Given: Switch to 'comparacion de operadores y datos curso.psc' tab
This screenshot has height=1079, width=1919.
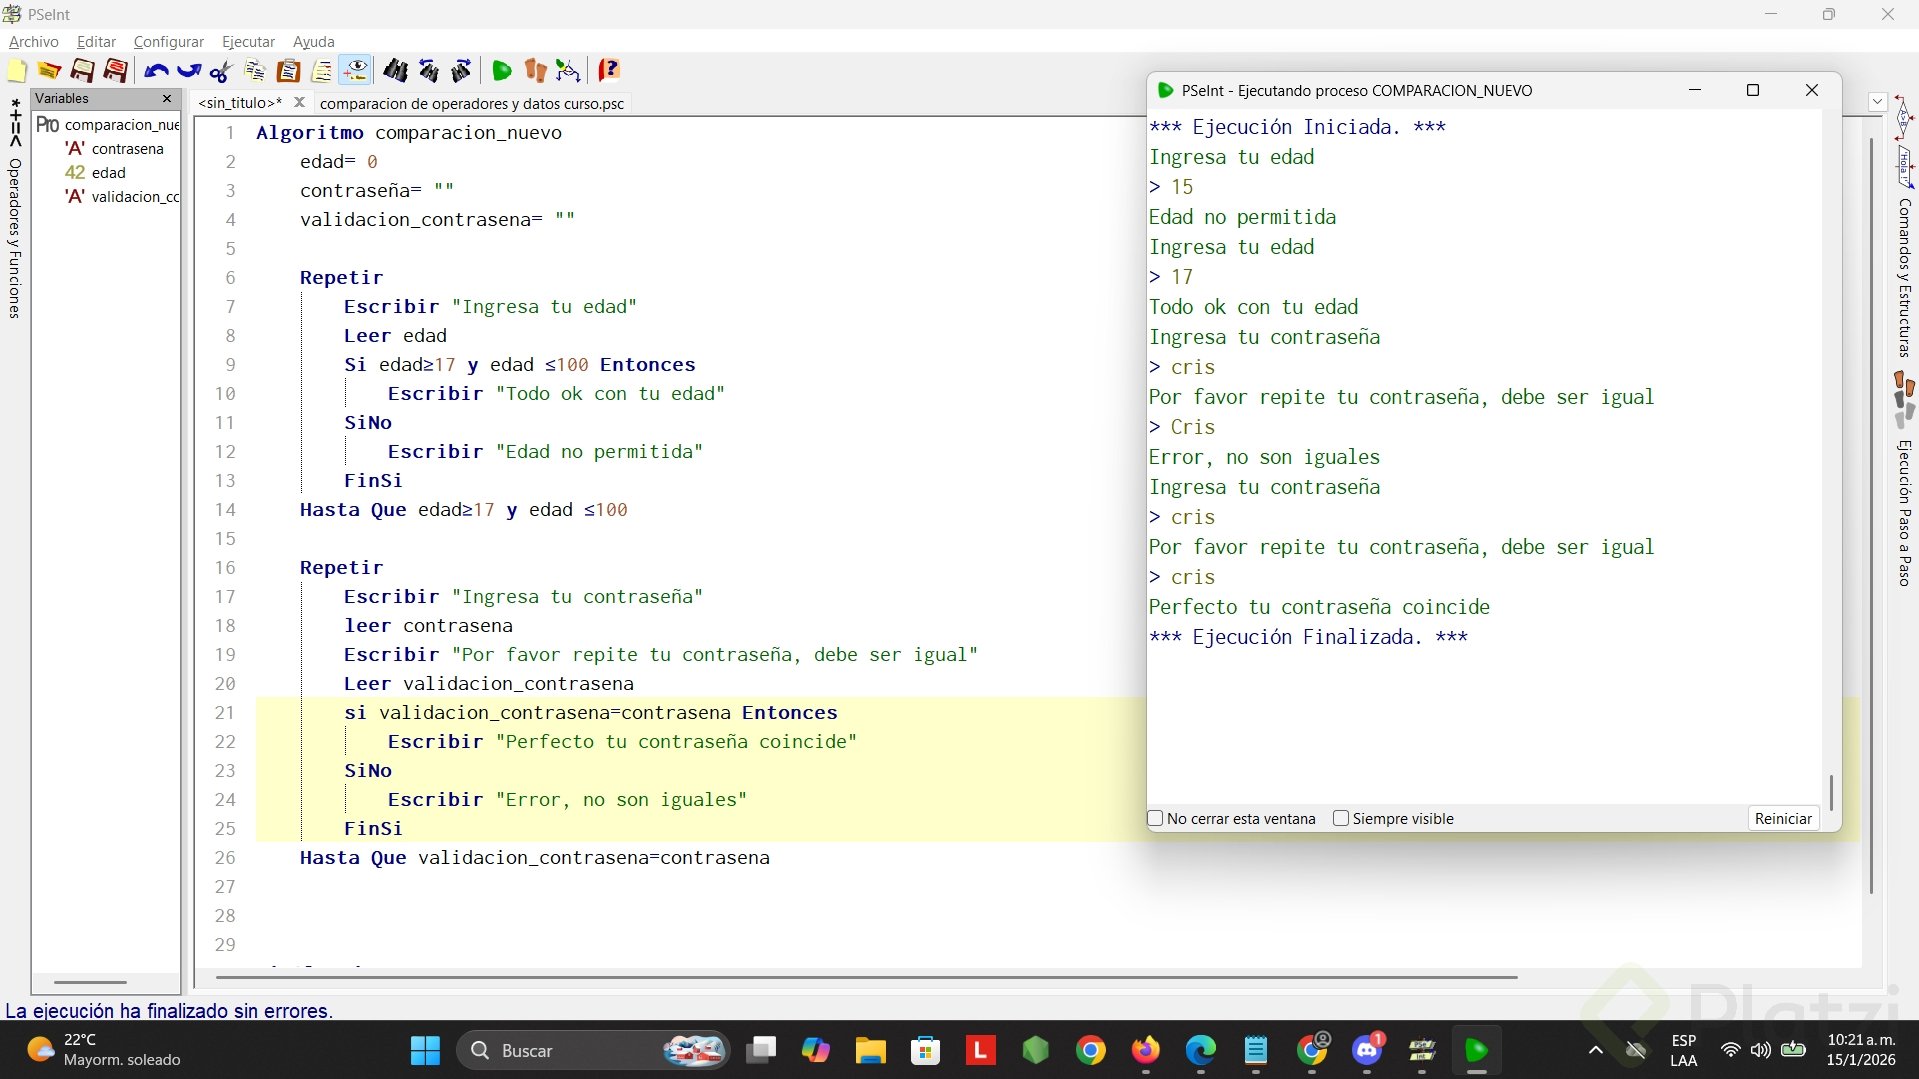Looking at the screenshot, I should 471,103.
